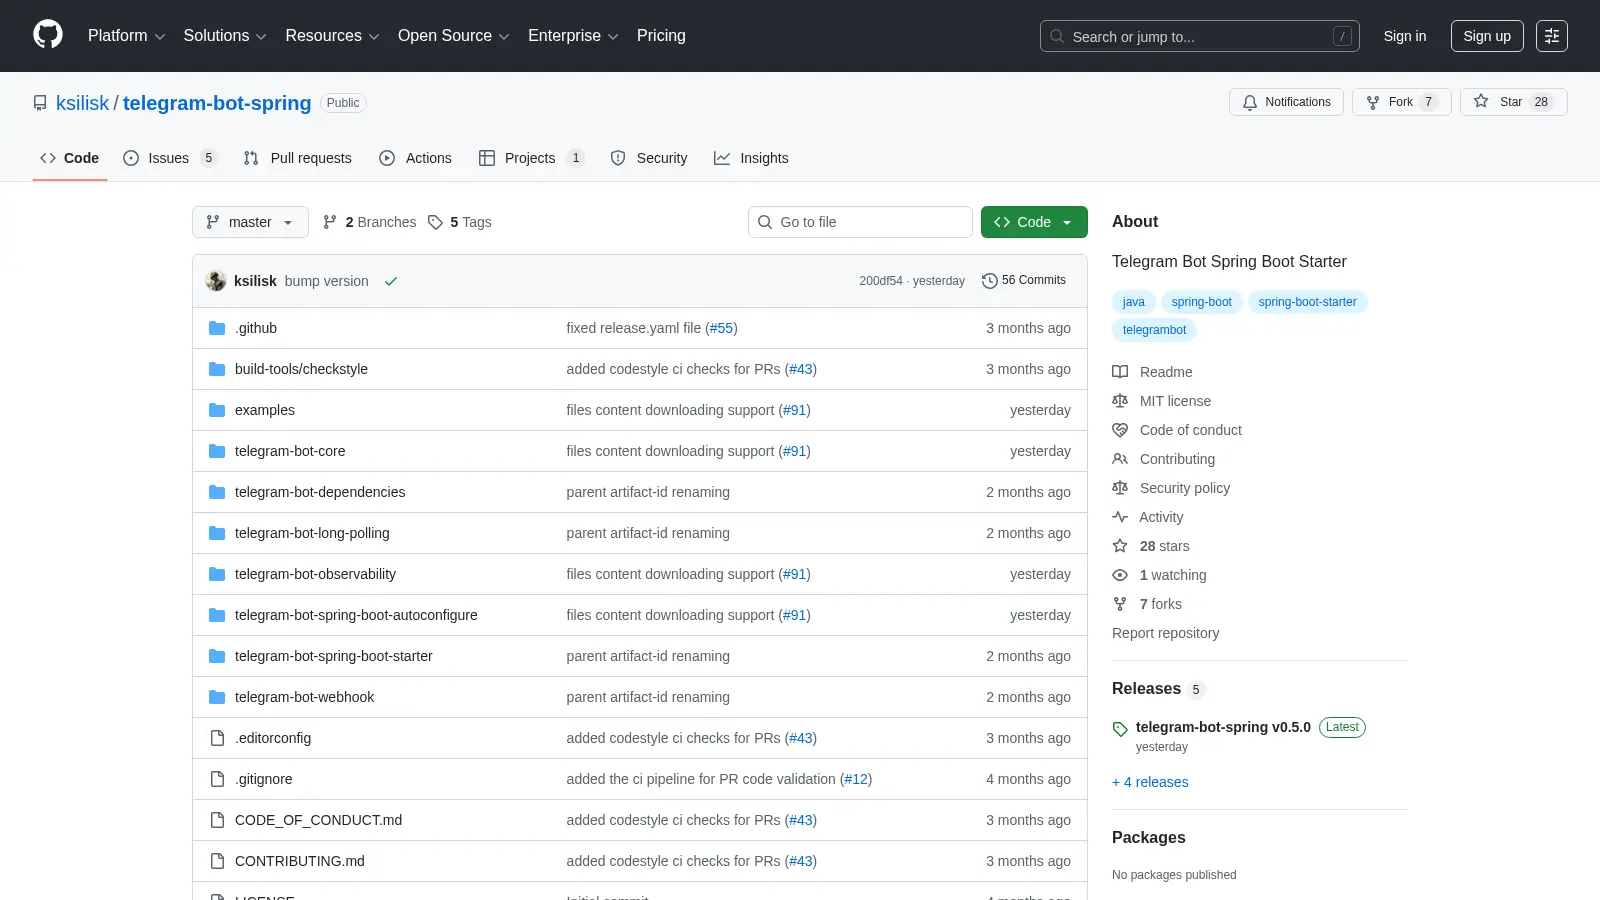Expand the Open Source menu
Viewport: 1600px width, 900px height.
click(454, 36)
